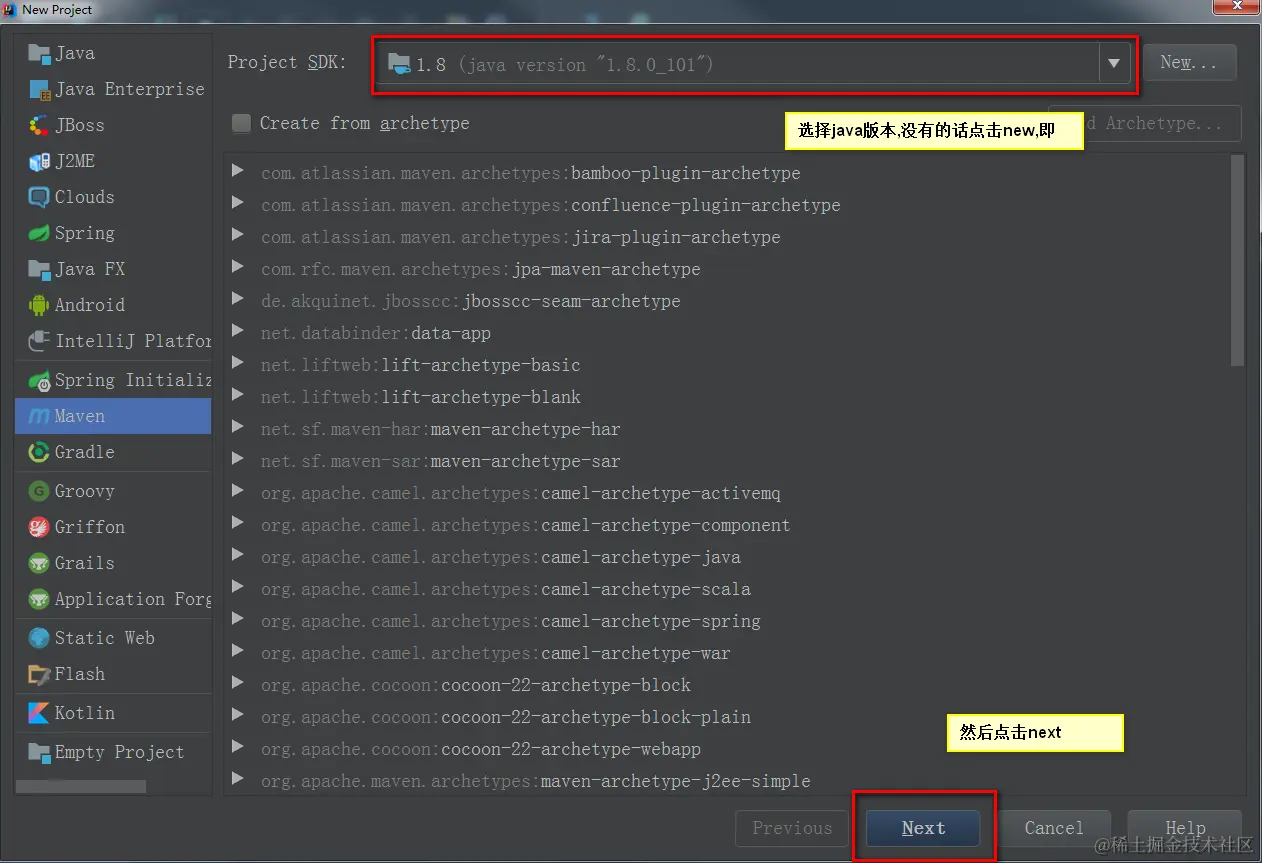Select the Application Forge icon

39,599
